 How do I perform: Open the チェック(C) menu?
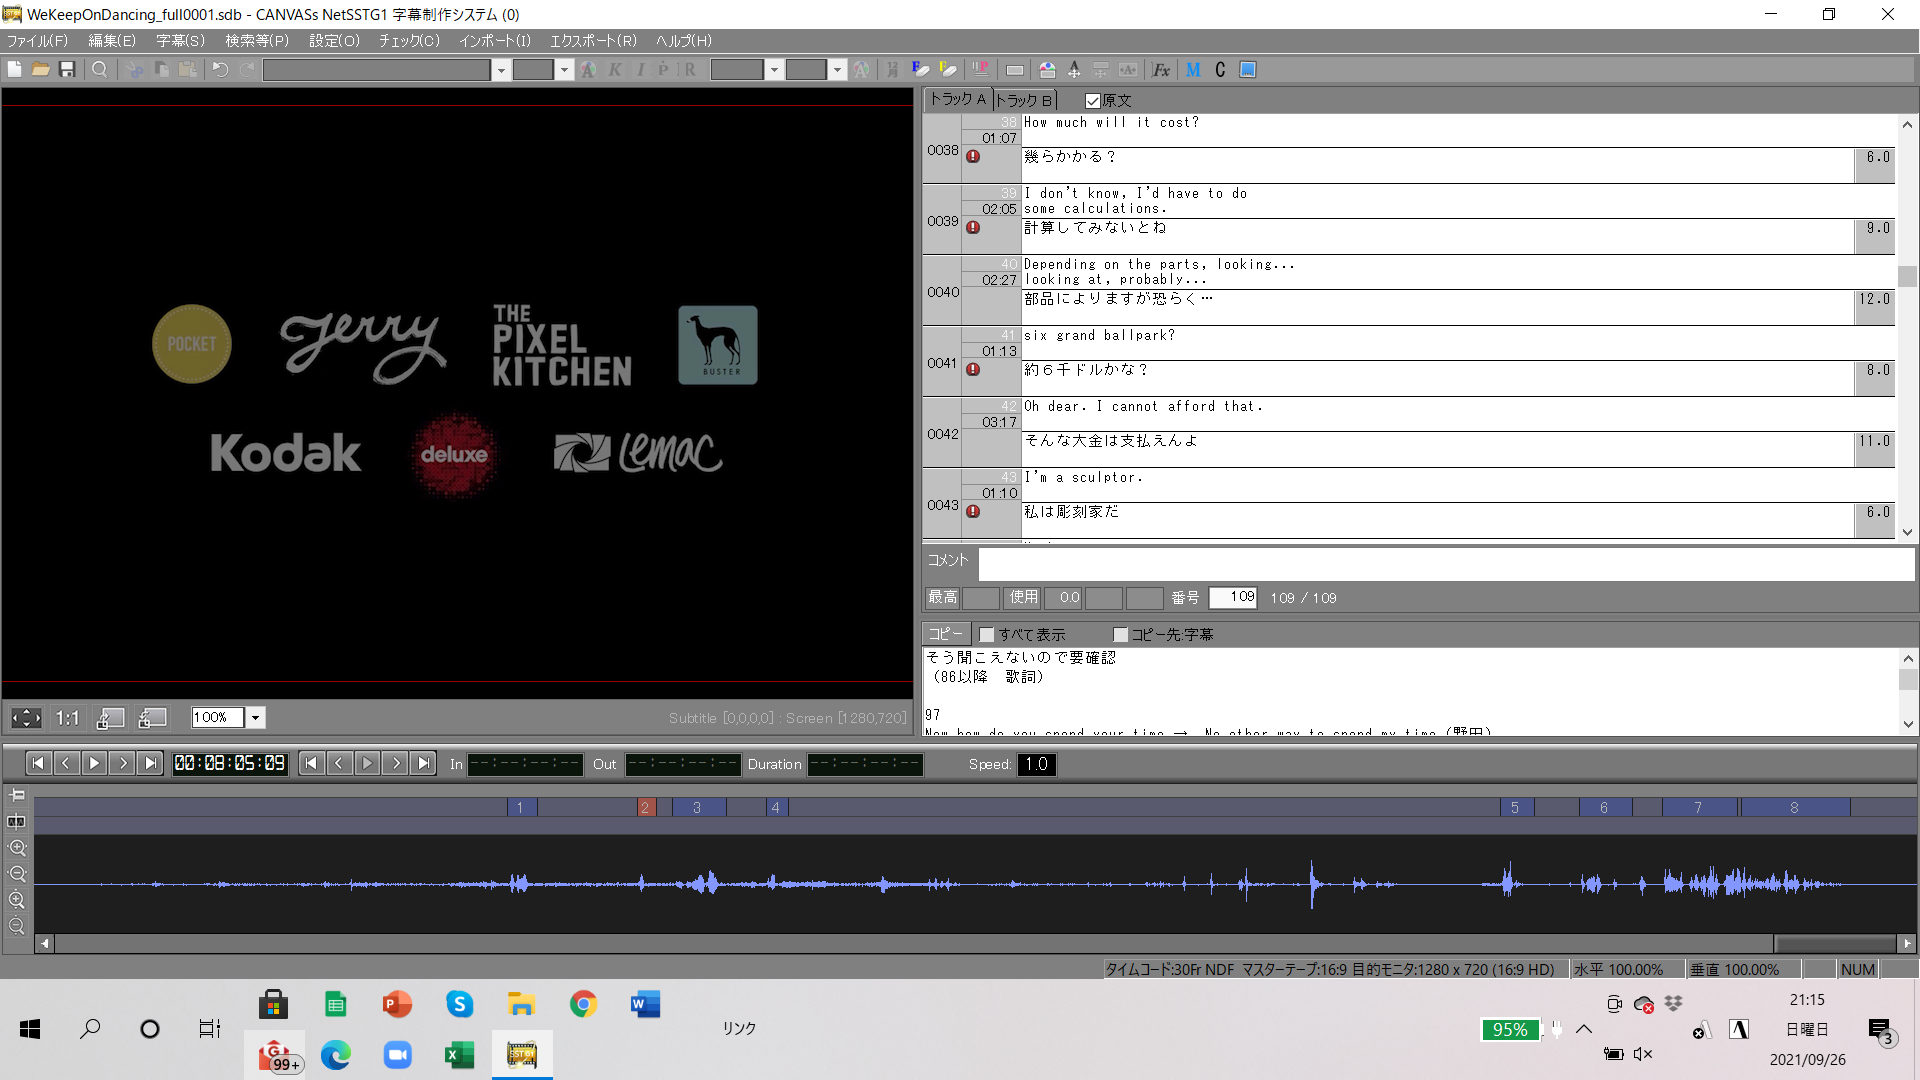(x=409, y=41)
